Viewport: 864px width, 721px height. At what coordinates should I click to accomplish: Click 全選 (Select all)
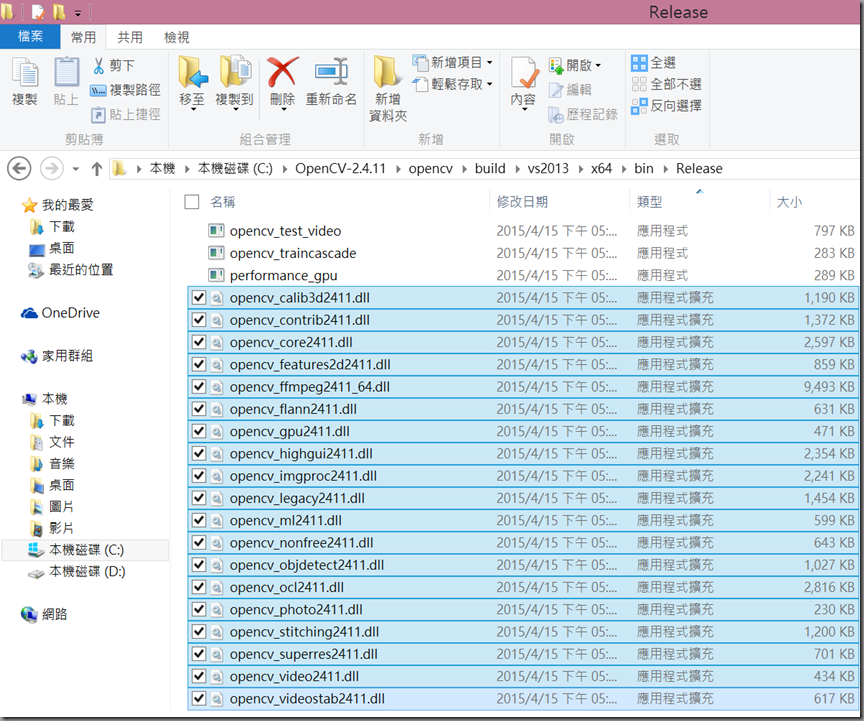(654, 63)
